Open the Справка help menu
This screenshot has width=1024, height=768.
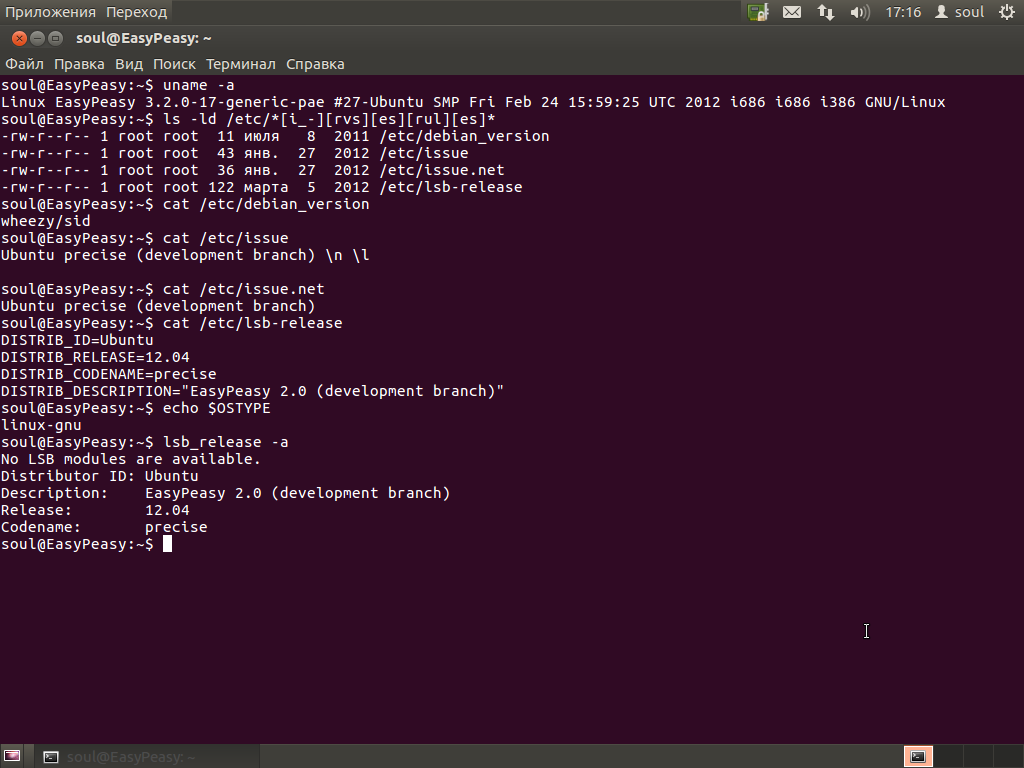coord(315,64)
